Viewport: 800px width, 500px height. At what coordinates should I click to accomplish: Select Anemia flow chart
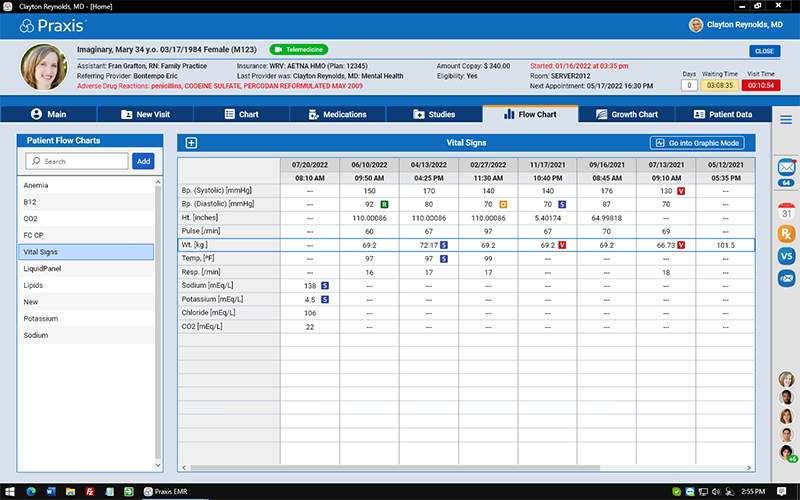coord(86,185)
